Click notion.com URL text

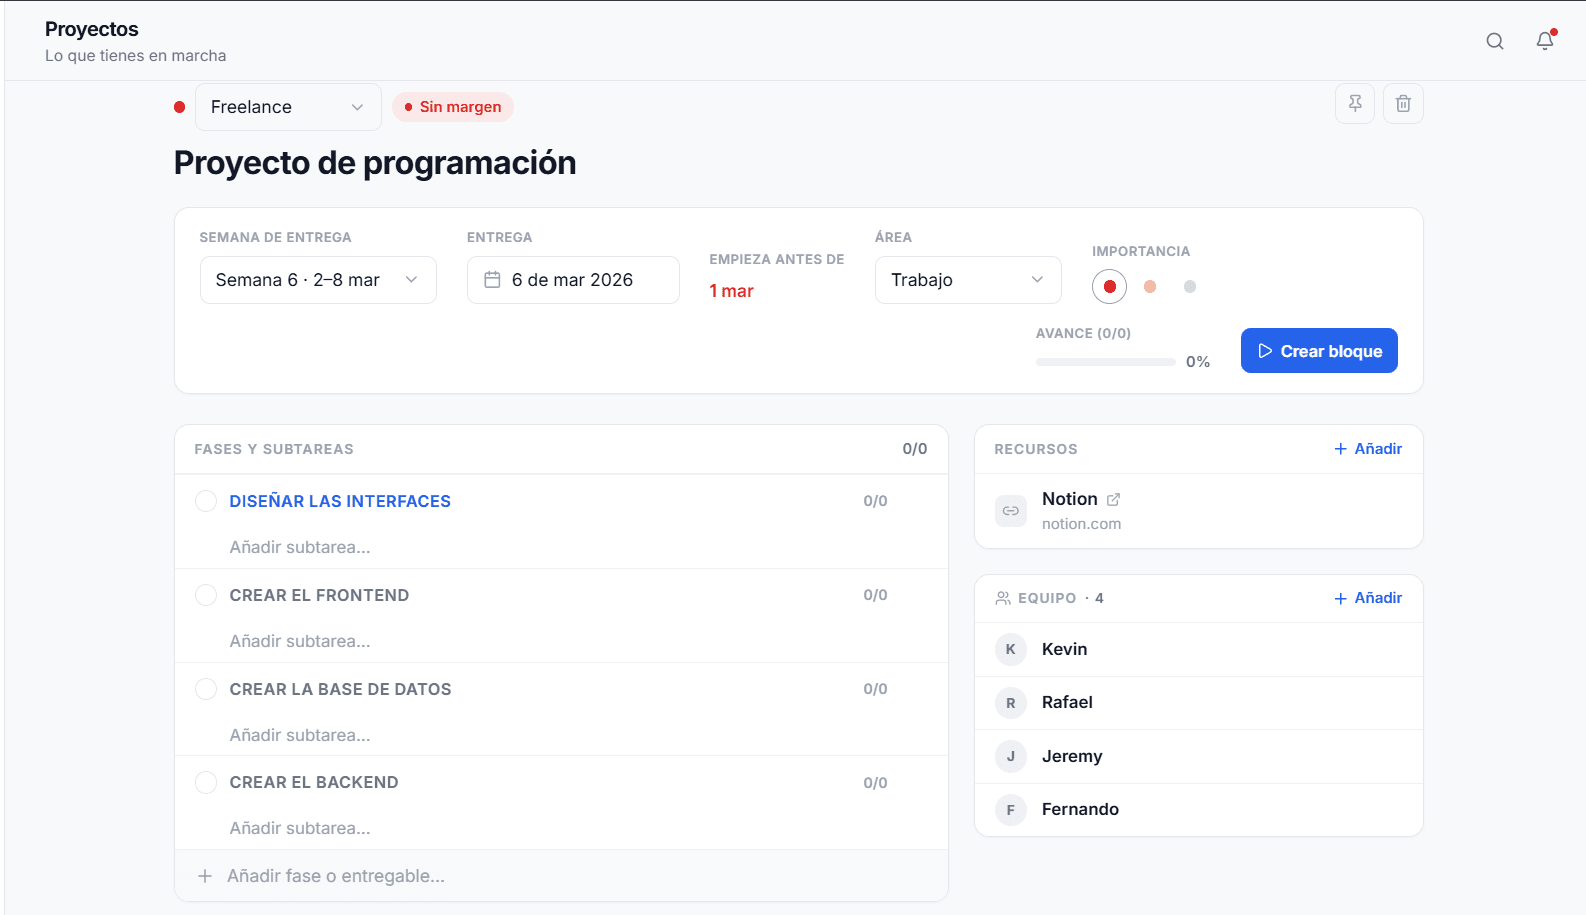[x=1081, y=524]
